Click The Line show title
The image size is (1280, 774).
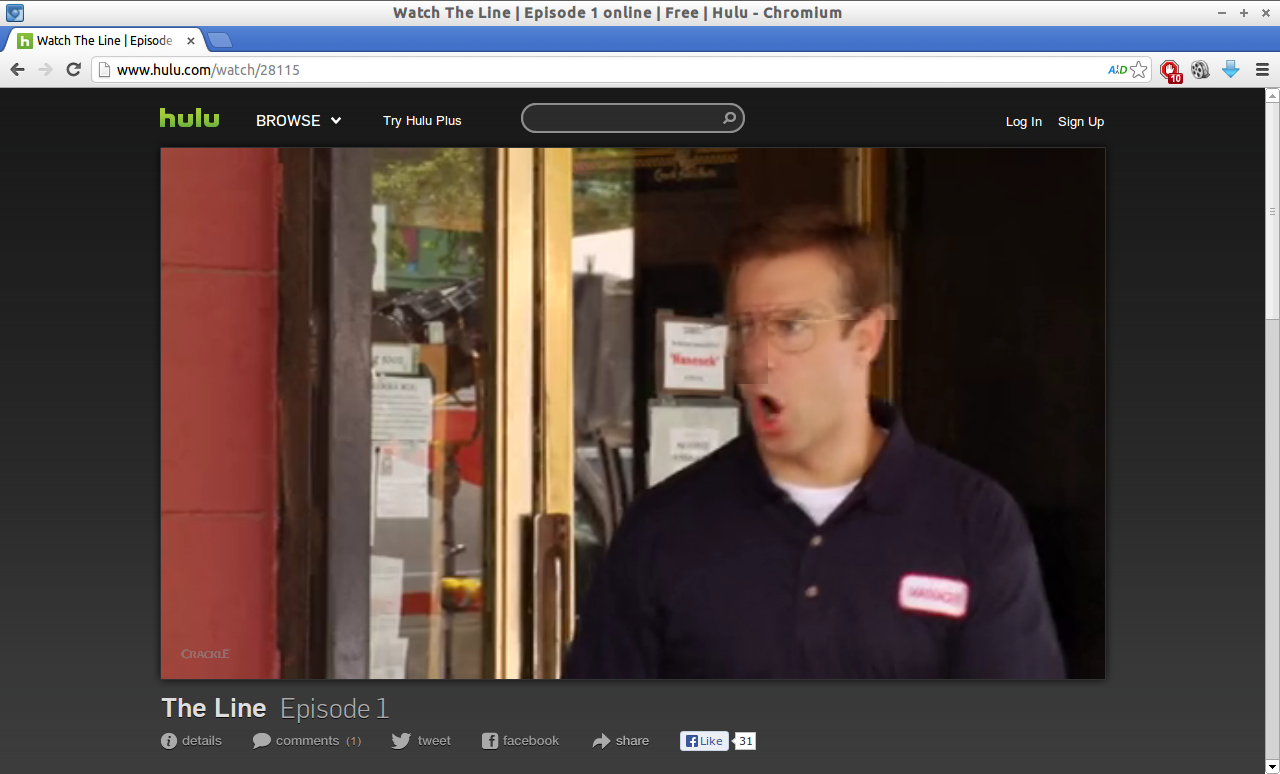(214, 708)
